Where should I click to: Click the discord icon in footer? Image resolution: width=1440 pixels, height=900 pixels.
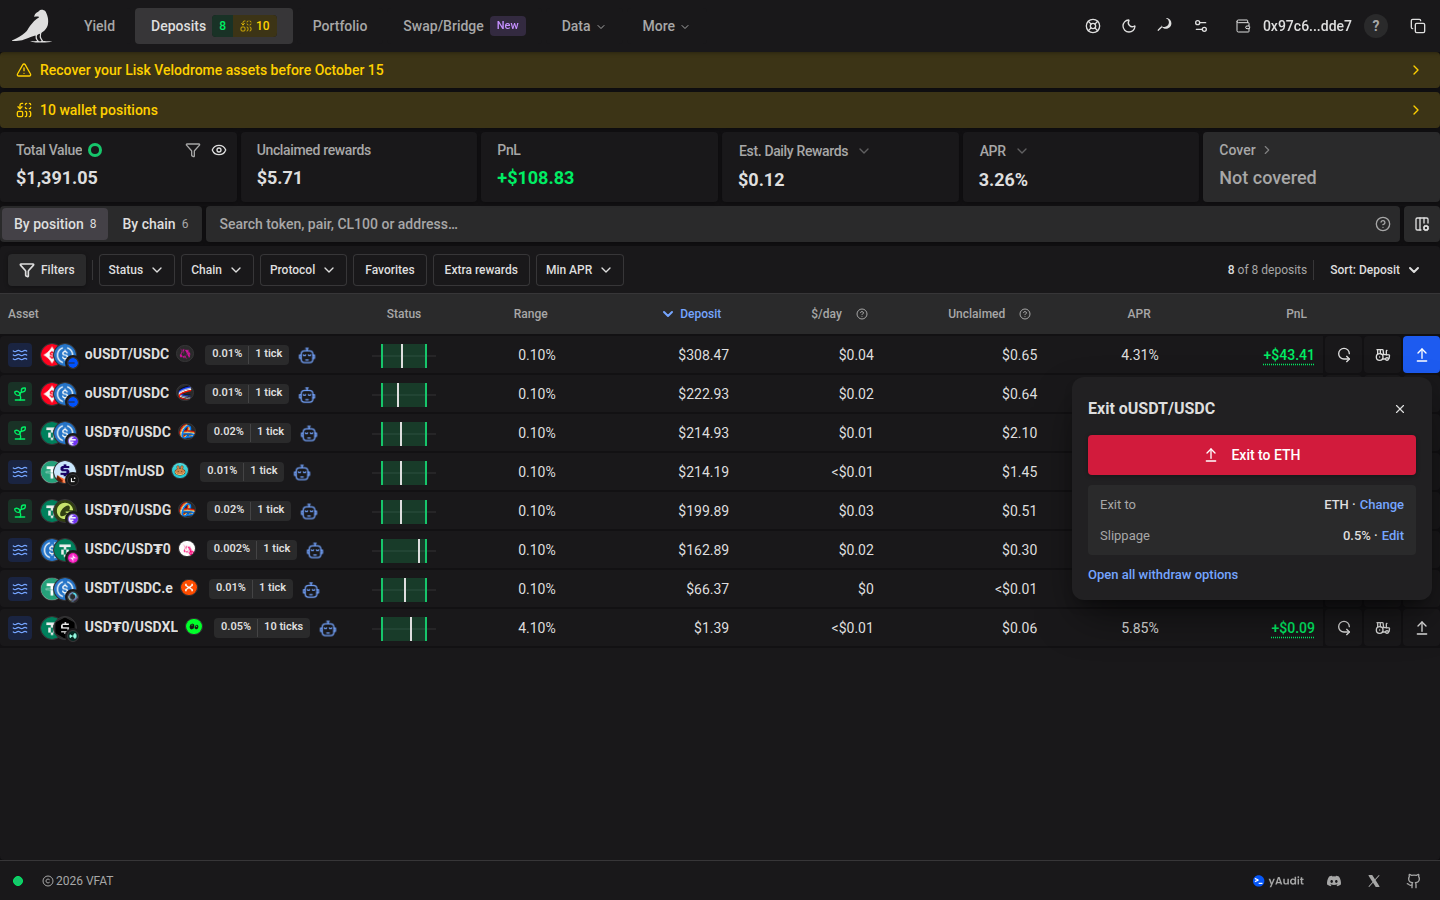pyautogui.click(x=1334, y=881)
